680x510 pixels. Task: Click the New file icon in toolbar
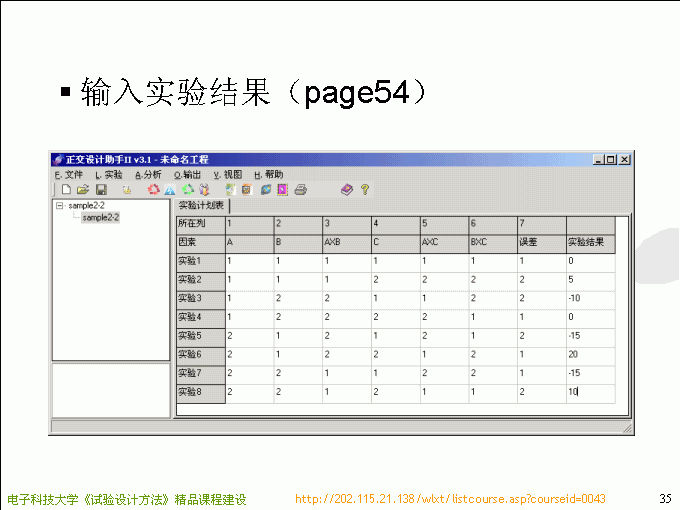pos(66,189)
